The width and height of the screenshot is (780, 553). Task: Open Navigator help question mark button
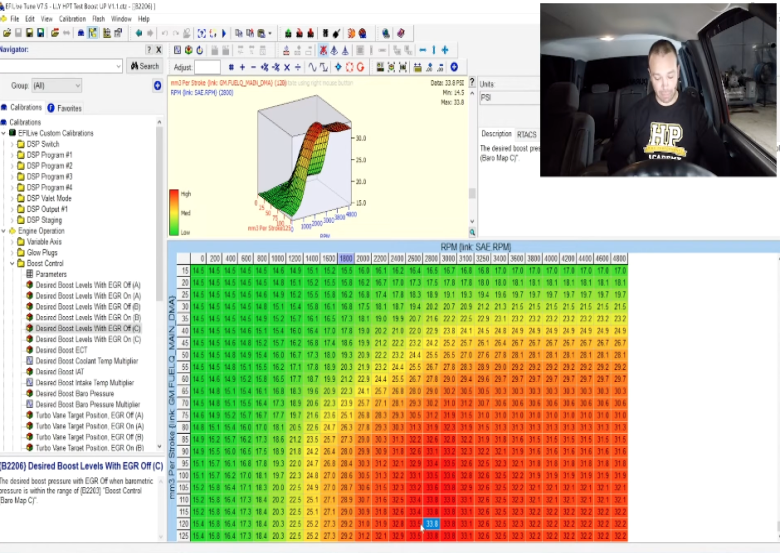(x=149, y=50)
